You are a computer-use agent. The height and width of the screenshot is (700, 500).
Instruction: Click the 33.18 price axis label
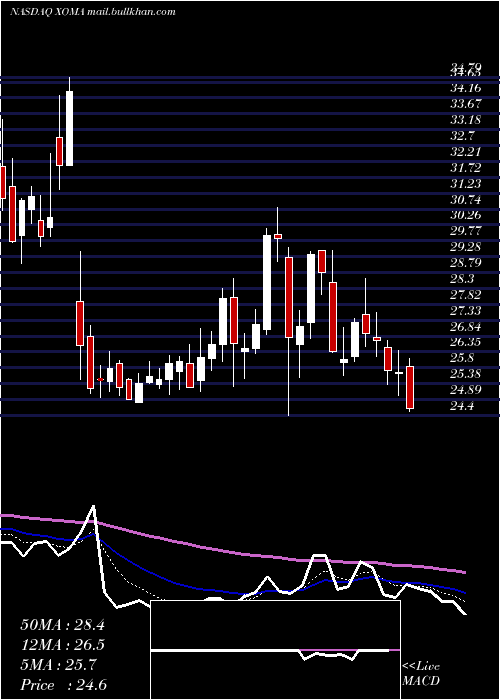coord(466,119)
